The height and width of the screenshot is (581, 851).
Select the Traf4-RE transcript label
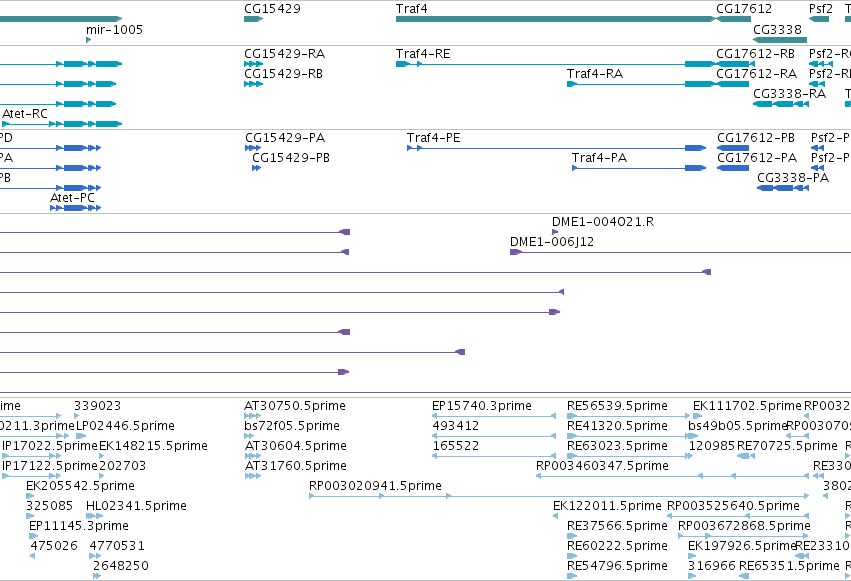click(x=423, y=54)
